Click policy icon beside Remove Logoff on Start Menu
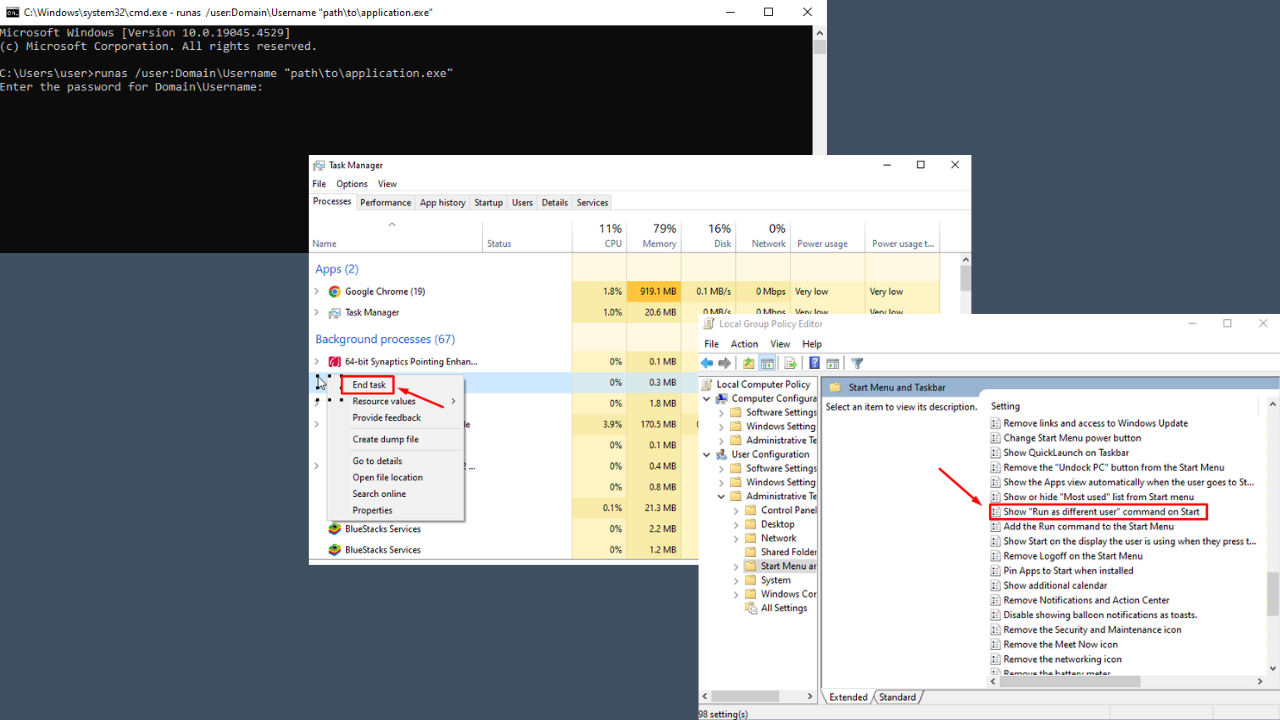The width and height of the screenshot is (1280, 720). (x=995, y=556)
